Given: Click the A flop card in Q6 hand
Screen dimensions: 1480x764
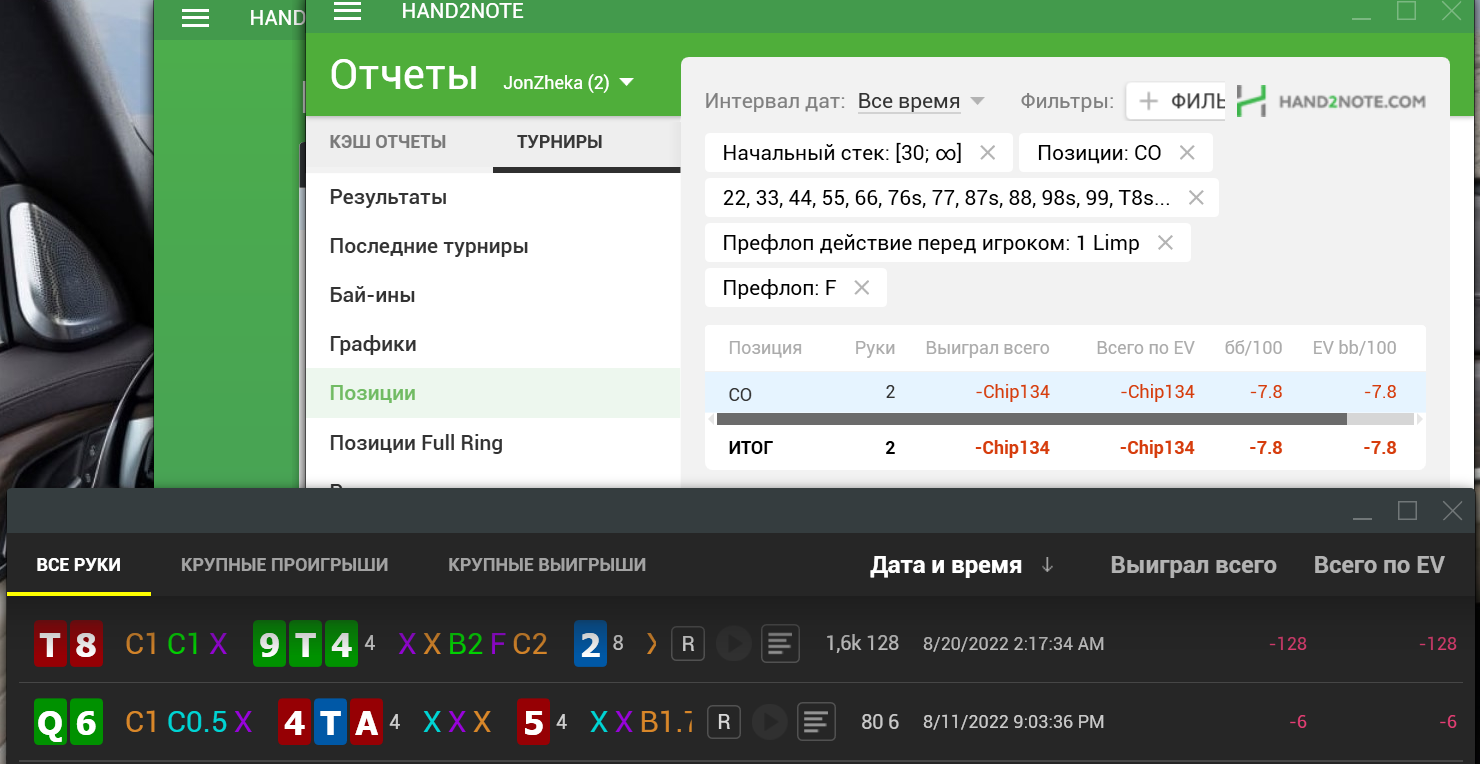Looking at the screenshot, I should [367, 722].
